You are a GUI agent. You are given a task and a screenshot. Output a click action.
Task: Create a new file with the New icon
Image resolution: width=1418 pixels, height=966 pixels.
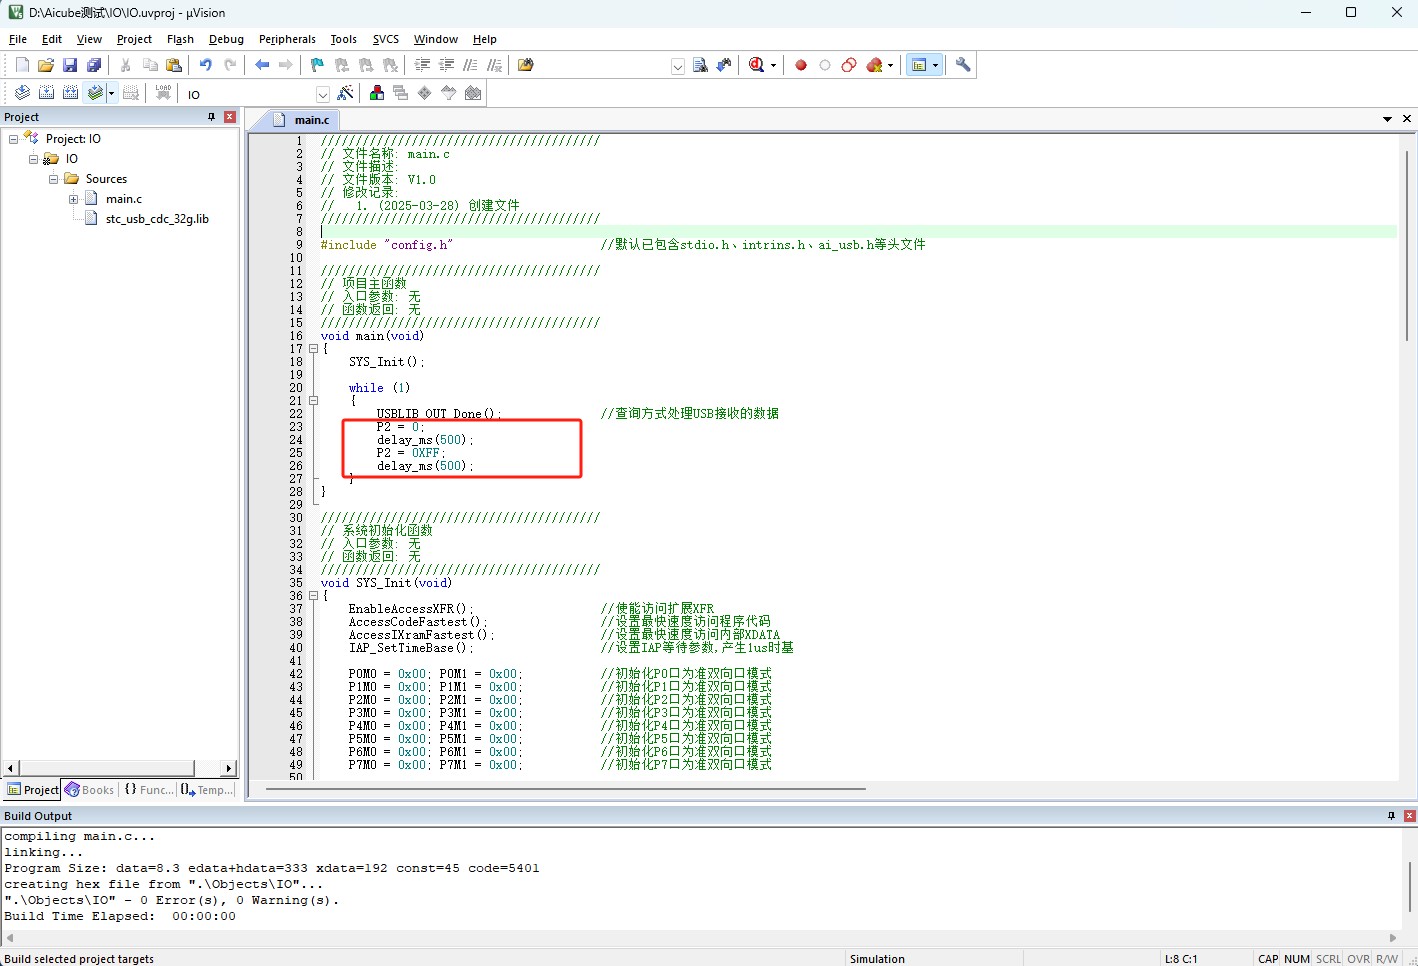(x=22, y=65)
